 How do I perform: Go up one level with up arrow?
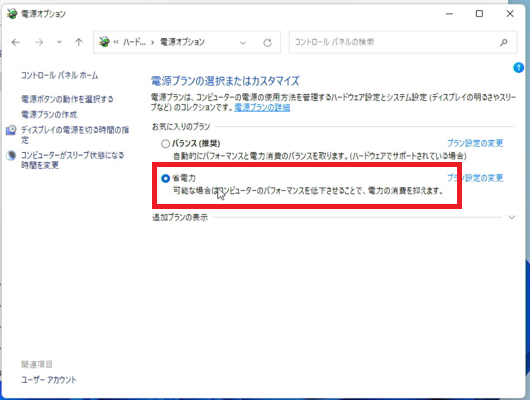click(78, 42)
